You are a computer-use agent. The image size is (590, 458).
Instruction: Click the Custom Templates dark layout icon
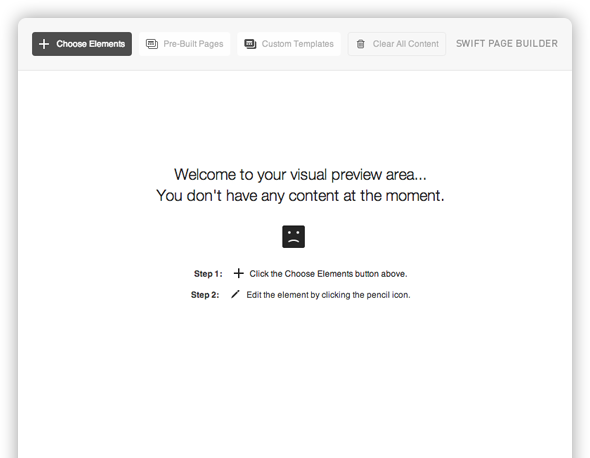[x=250, y=44]
